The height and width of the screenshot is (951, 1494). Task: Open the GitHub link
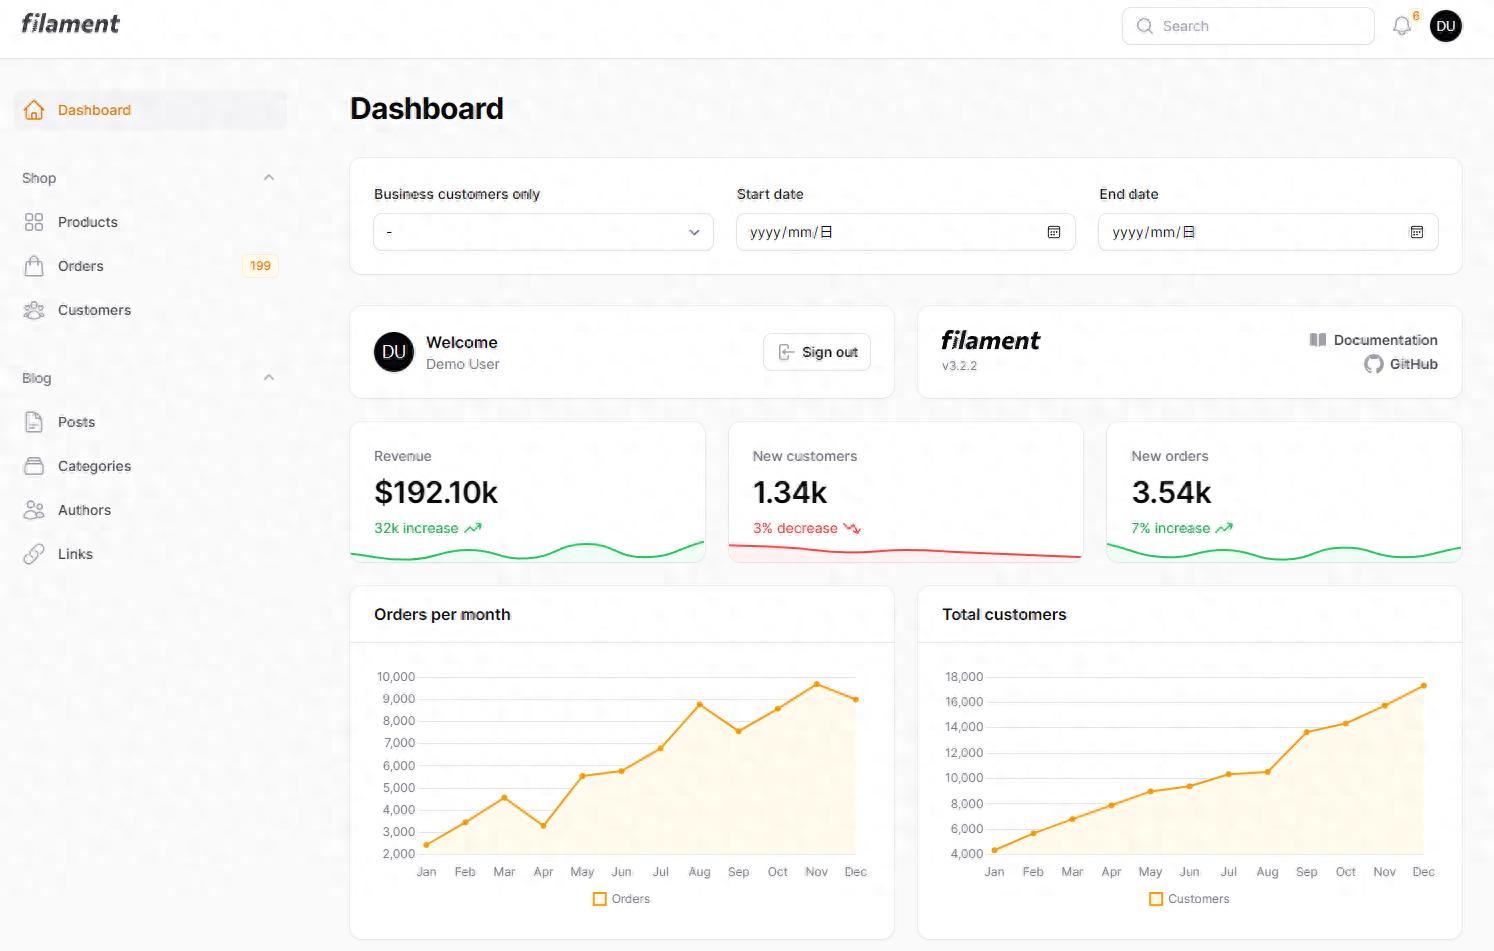(1412, 364)
